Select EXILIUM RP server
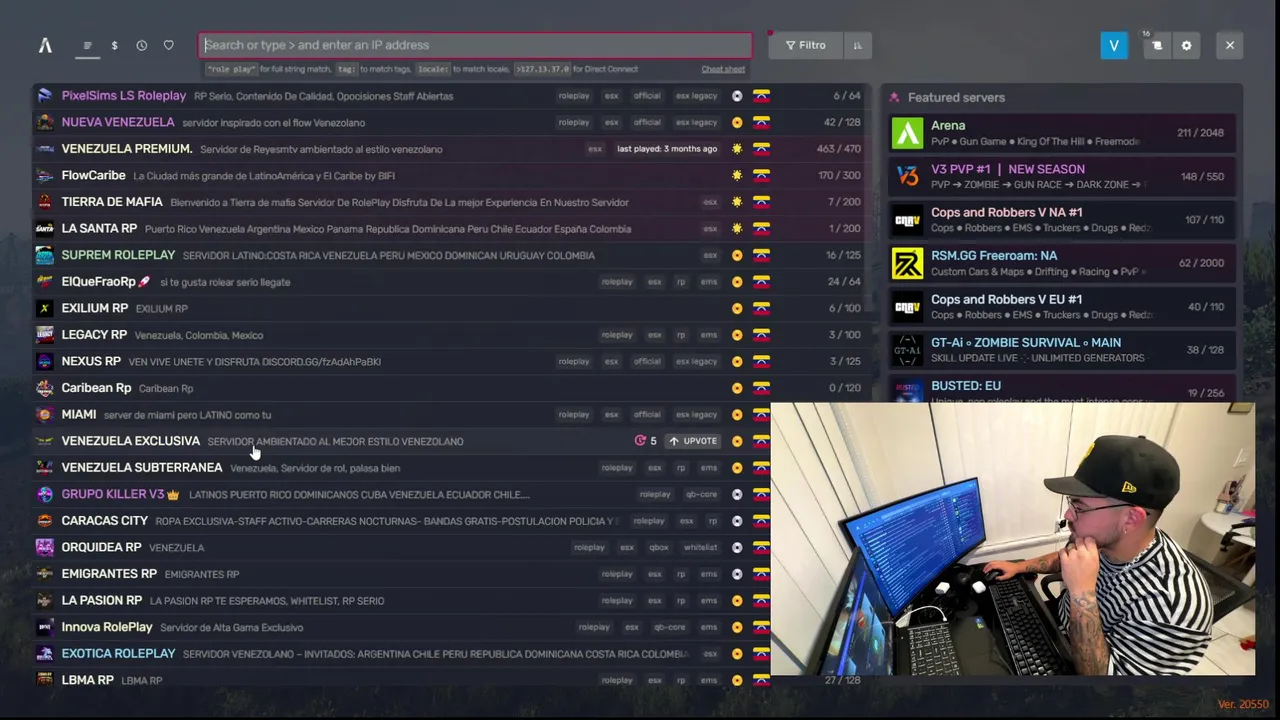Viewport: 1280px width, 720px height. [x=450, y=308]
